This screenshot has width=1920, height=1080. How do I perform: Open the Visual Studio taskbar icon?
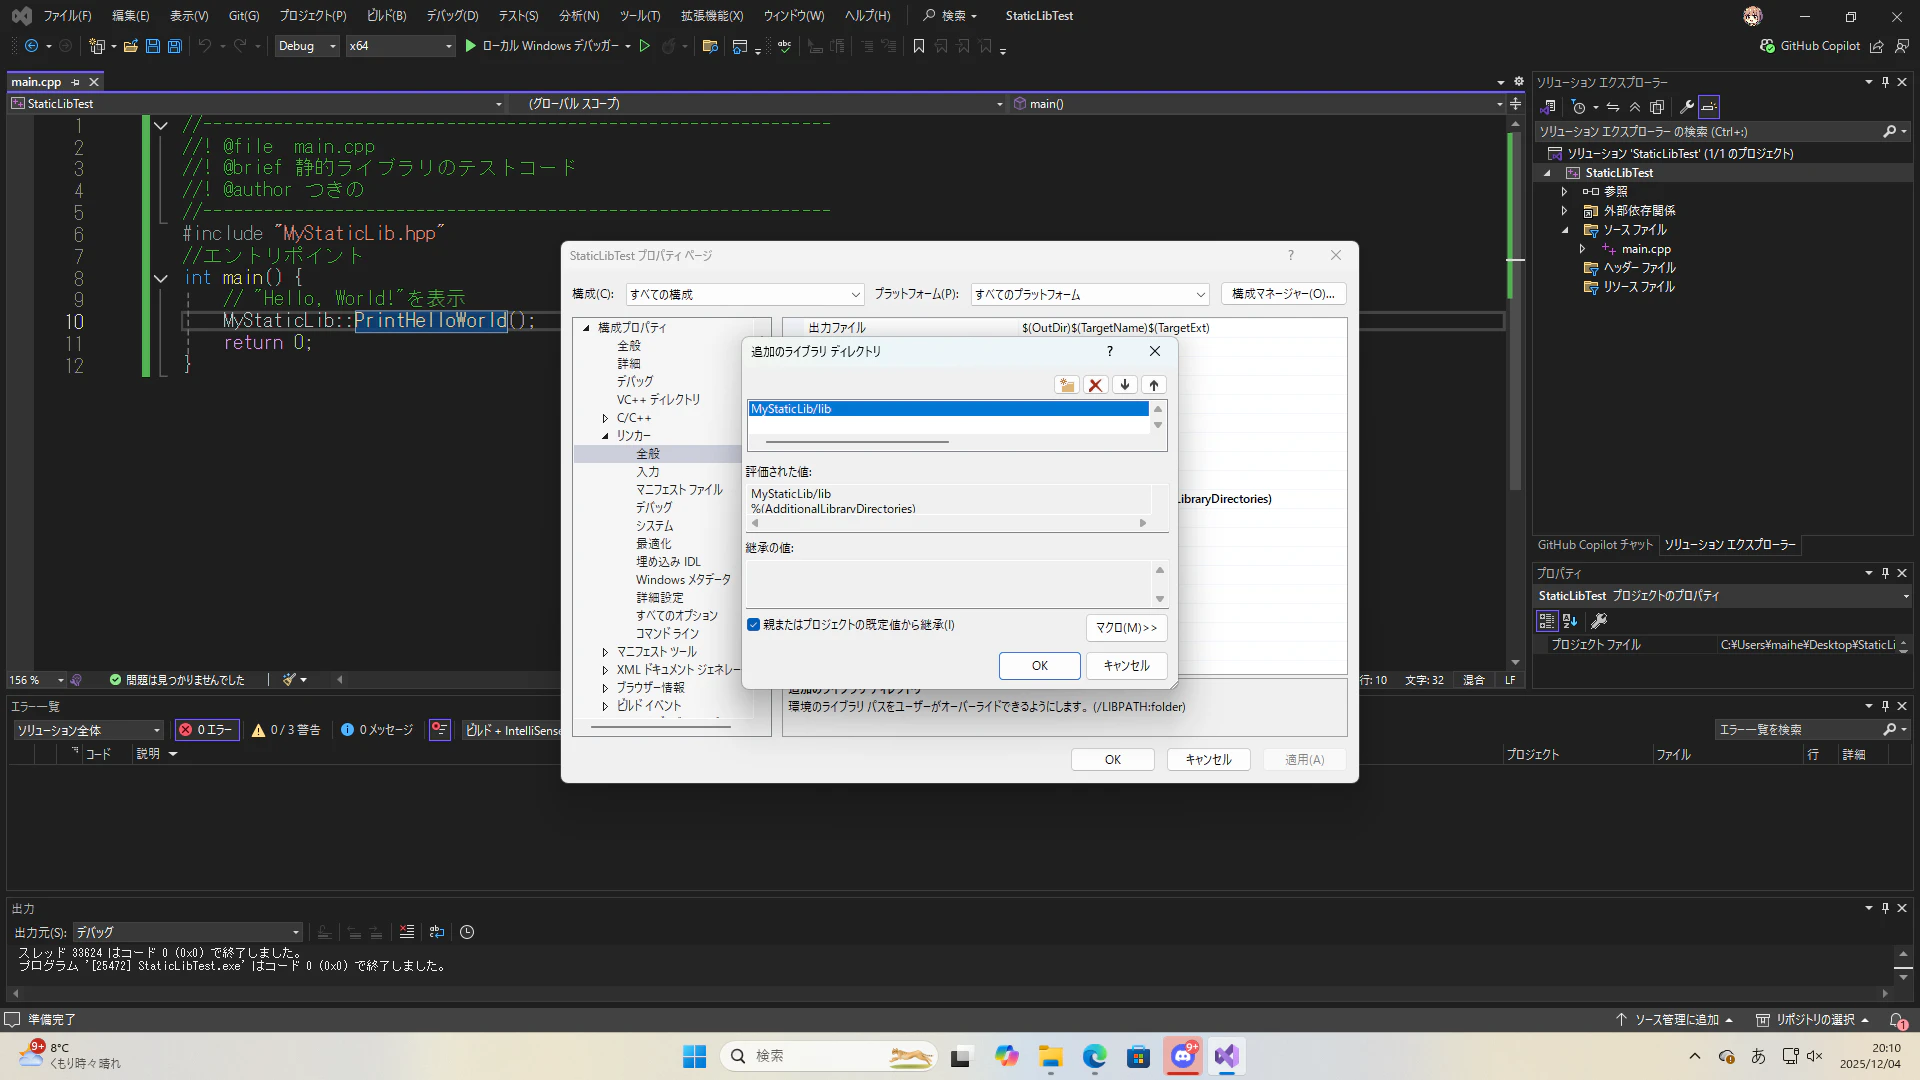[1227, 1056]
